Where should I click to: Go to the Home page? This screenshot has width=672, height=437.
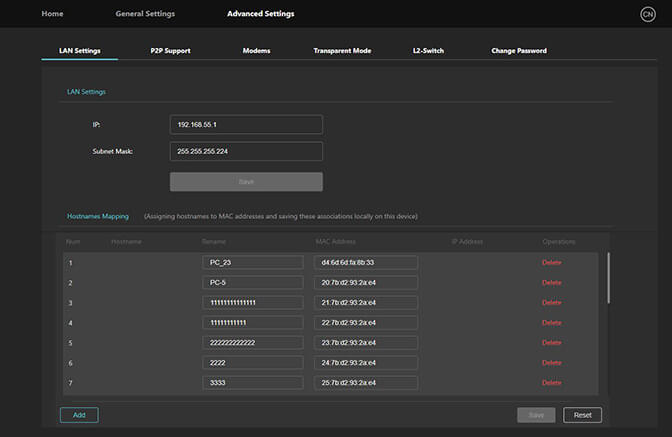coord(52,14)
